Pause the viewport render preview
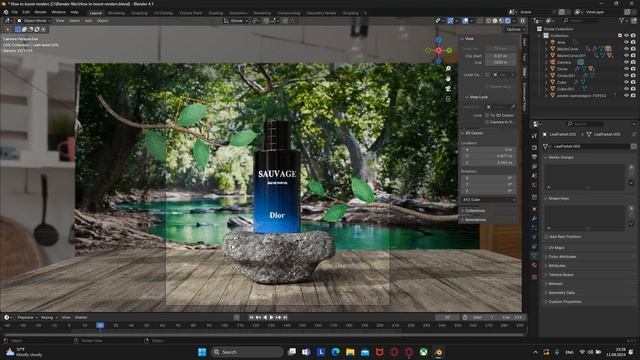This screenshot has width=640, height=360. pyautogui.click(x=522, y=20)
